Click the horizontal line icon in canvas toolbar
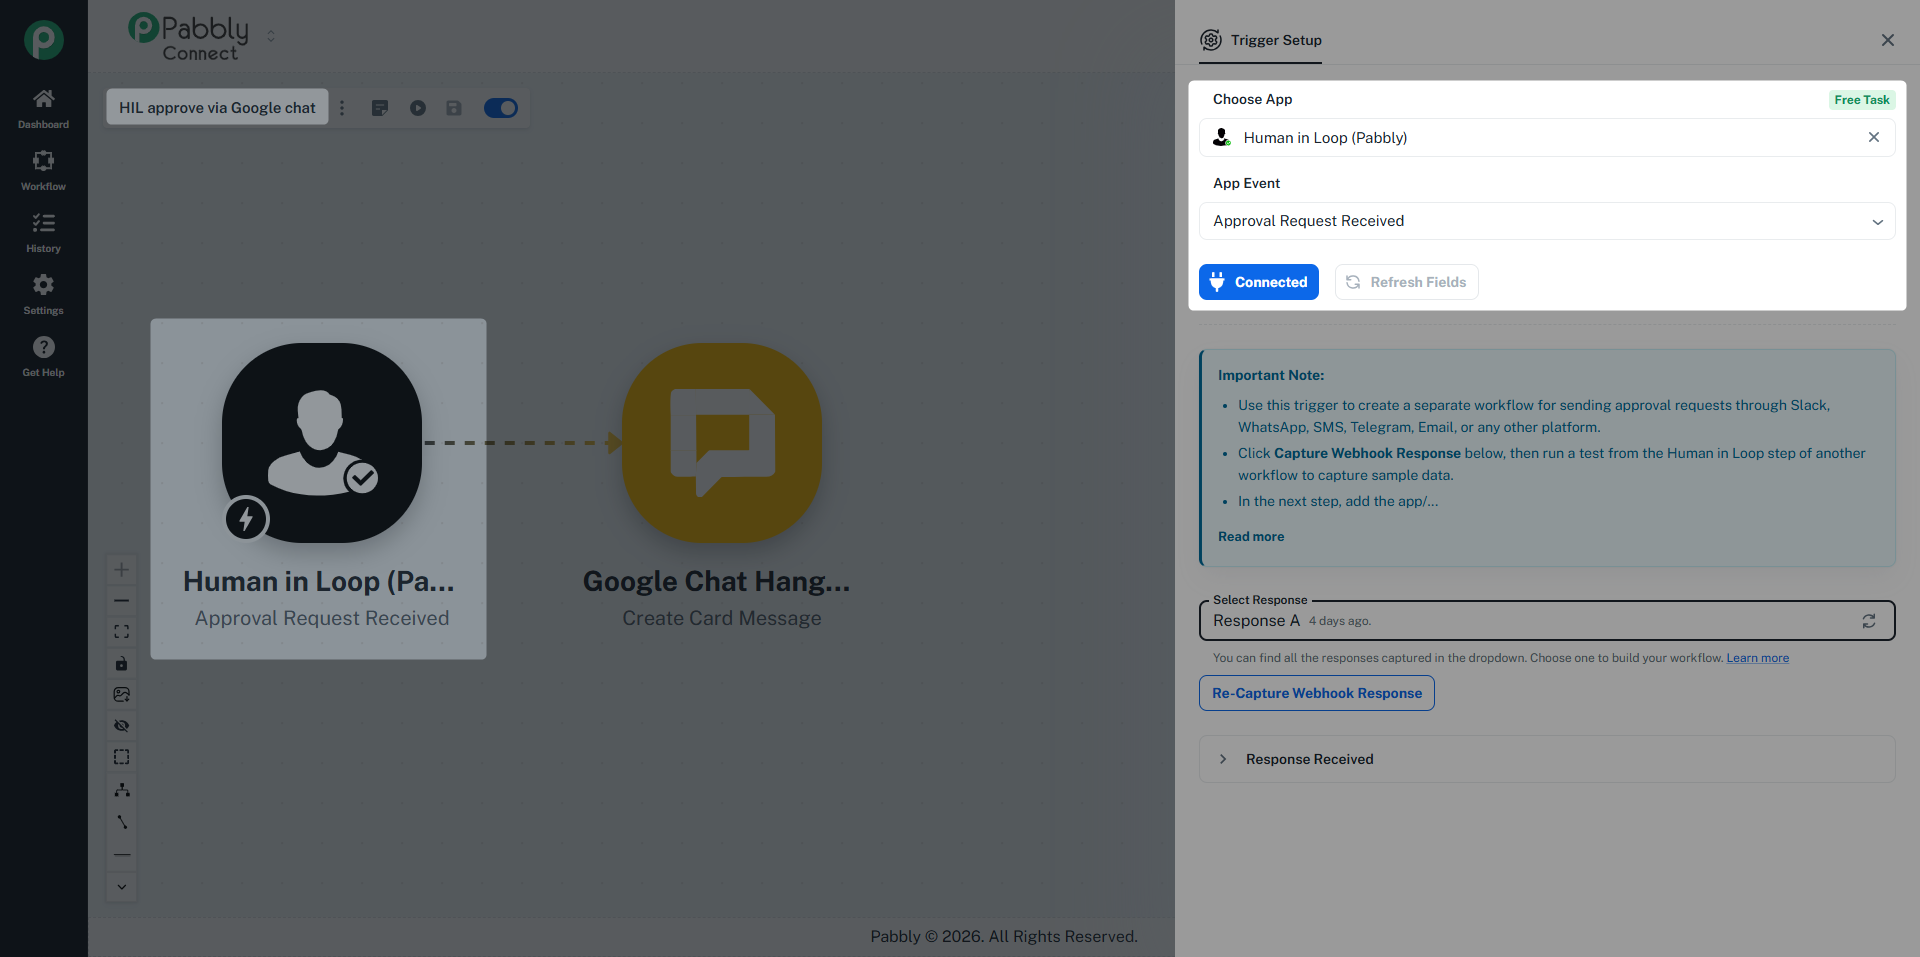The width and height of the screenshot is (1920, 957). (x=121, y=855)
